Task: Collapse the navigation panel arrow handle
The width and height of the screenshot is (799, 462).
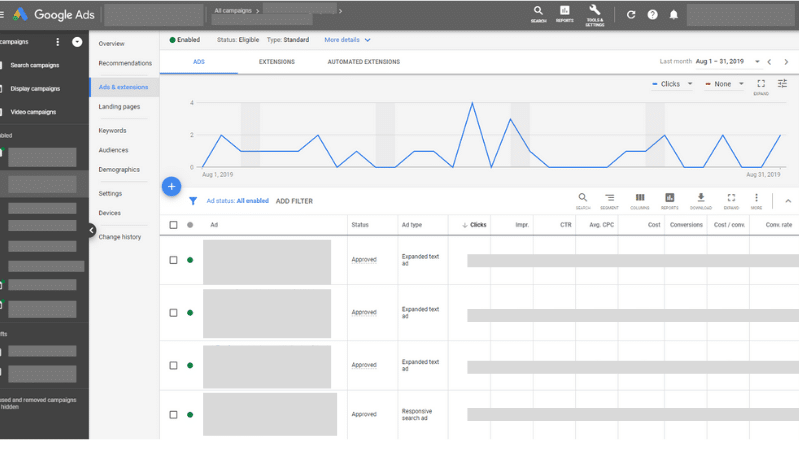Action: [x=91, y=230]
